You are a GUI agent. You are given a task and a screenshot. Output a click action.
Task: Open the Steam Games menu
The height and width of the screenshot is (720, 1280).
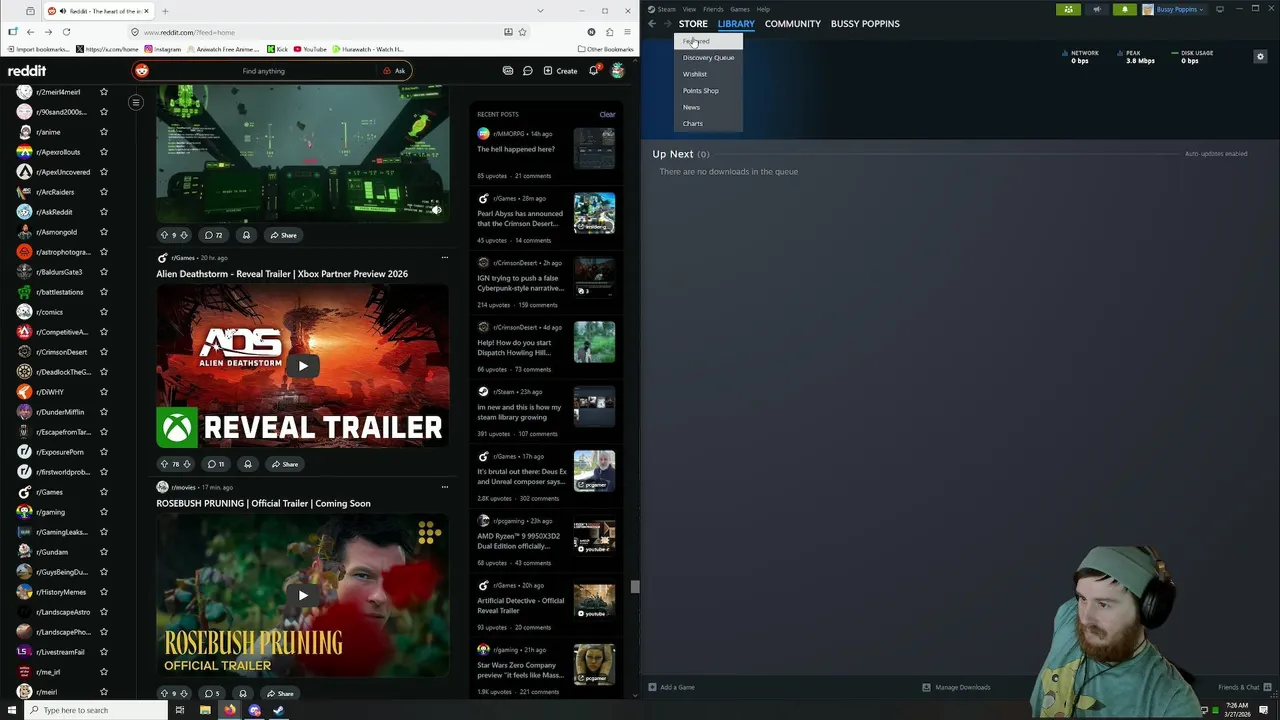[x=740, y=9]
